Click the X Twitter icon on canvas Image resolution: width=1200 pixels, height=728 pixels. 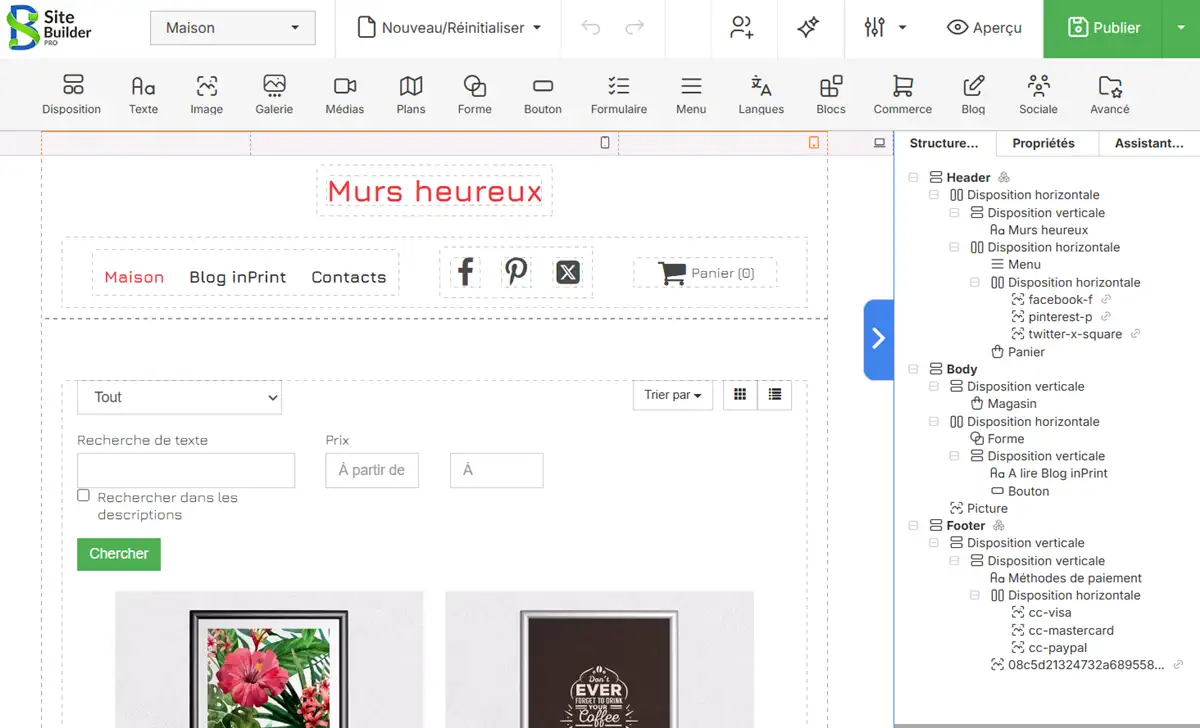(x=568, y=271)
